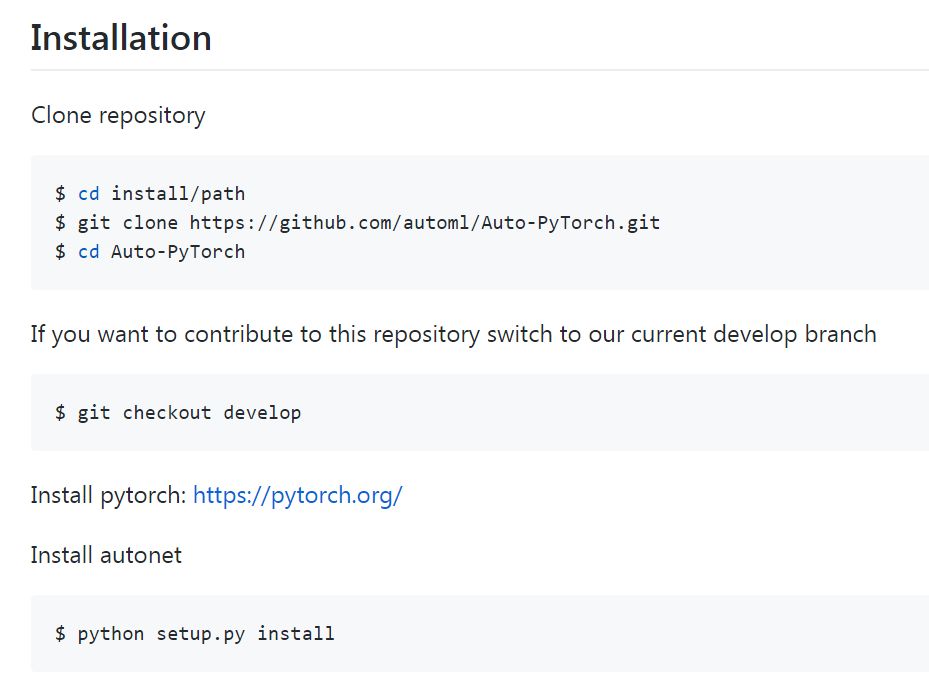Viewport: 929px width, 679px height.
Task: Click the "cd Auto-PyTorch" command line
Action: 150,251
